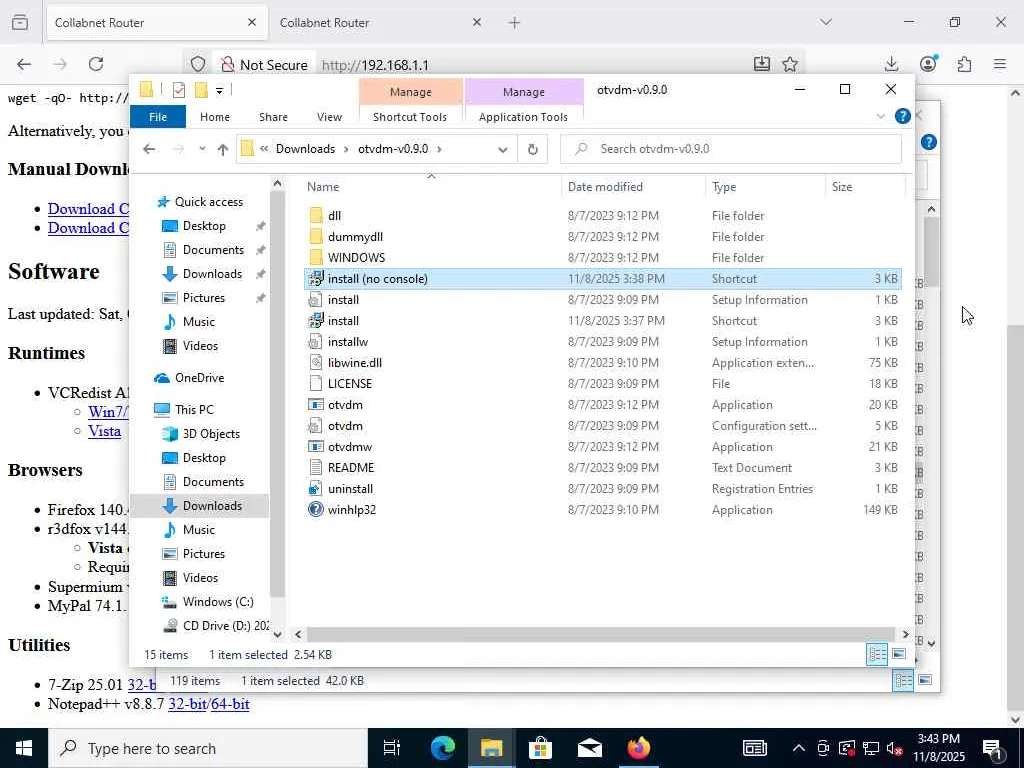This screenshot has width=1024, height=768.
Task: Open Quick access in navigation pane
Action: (208, 202)
